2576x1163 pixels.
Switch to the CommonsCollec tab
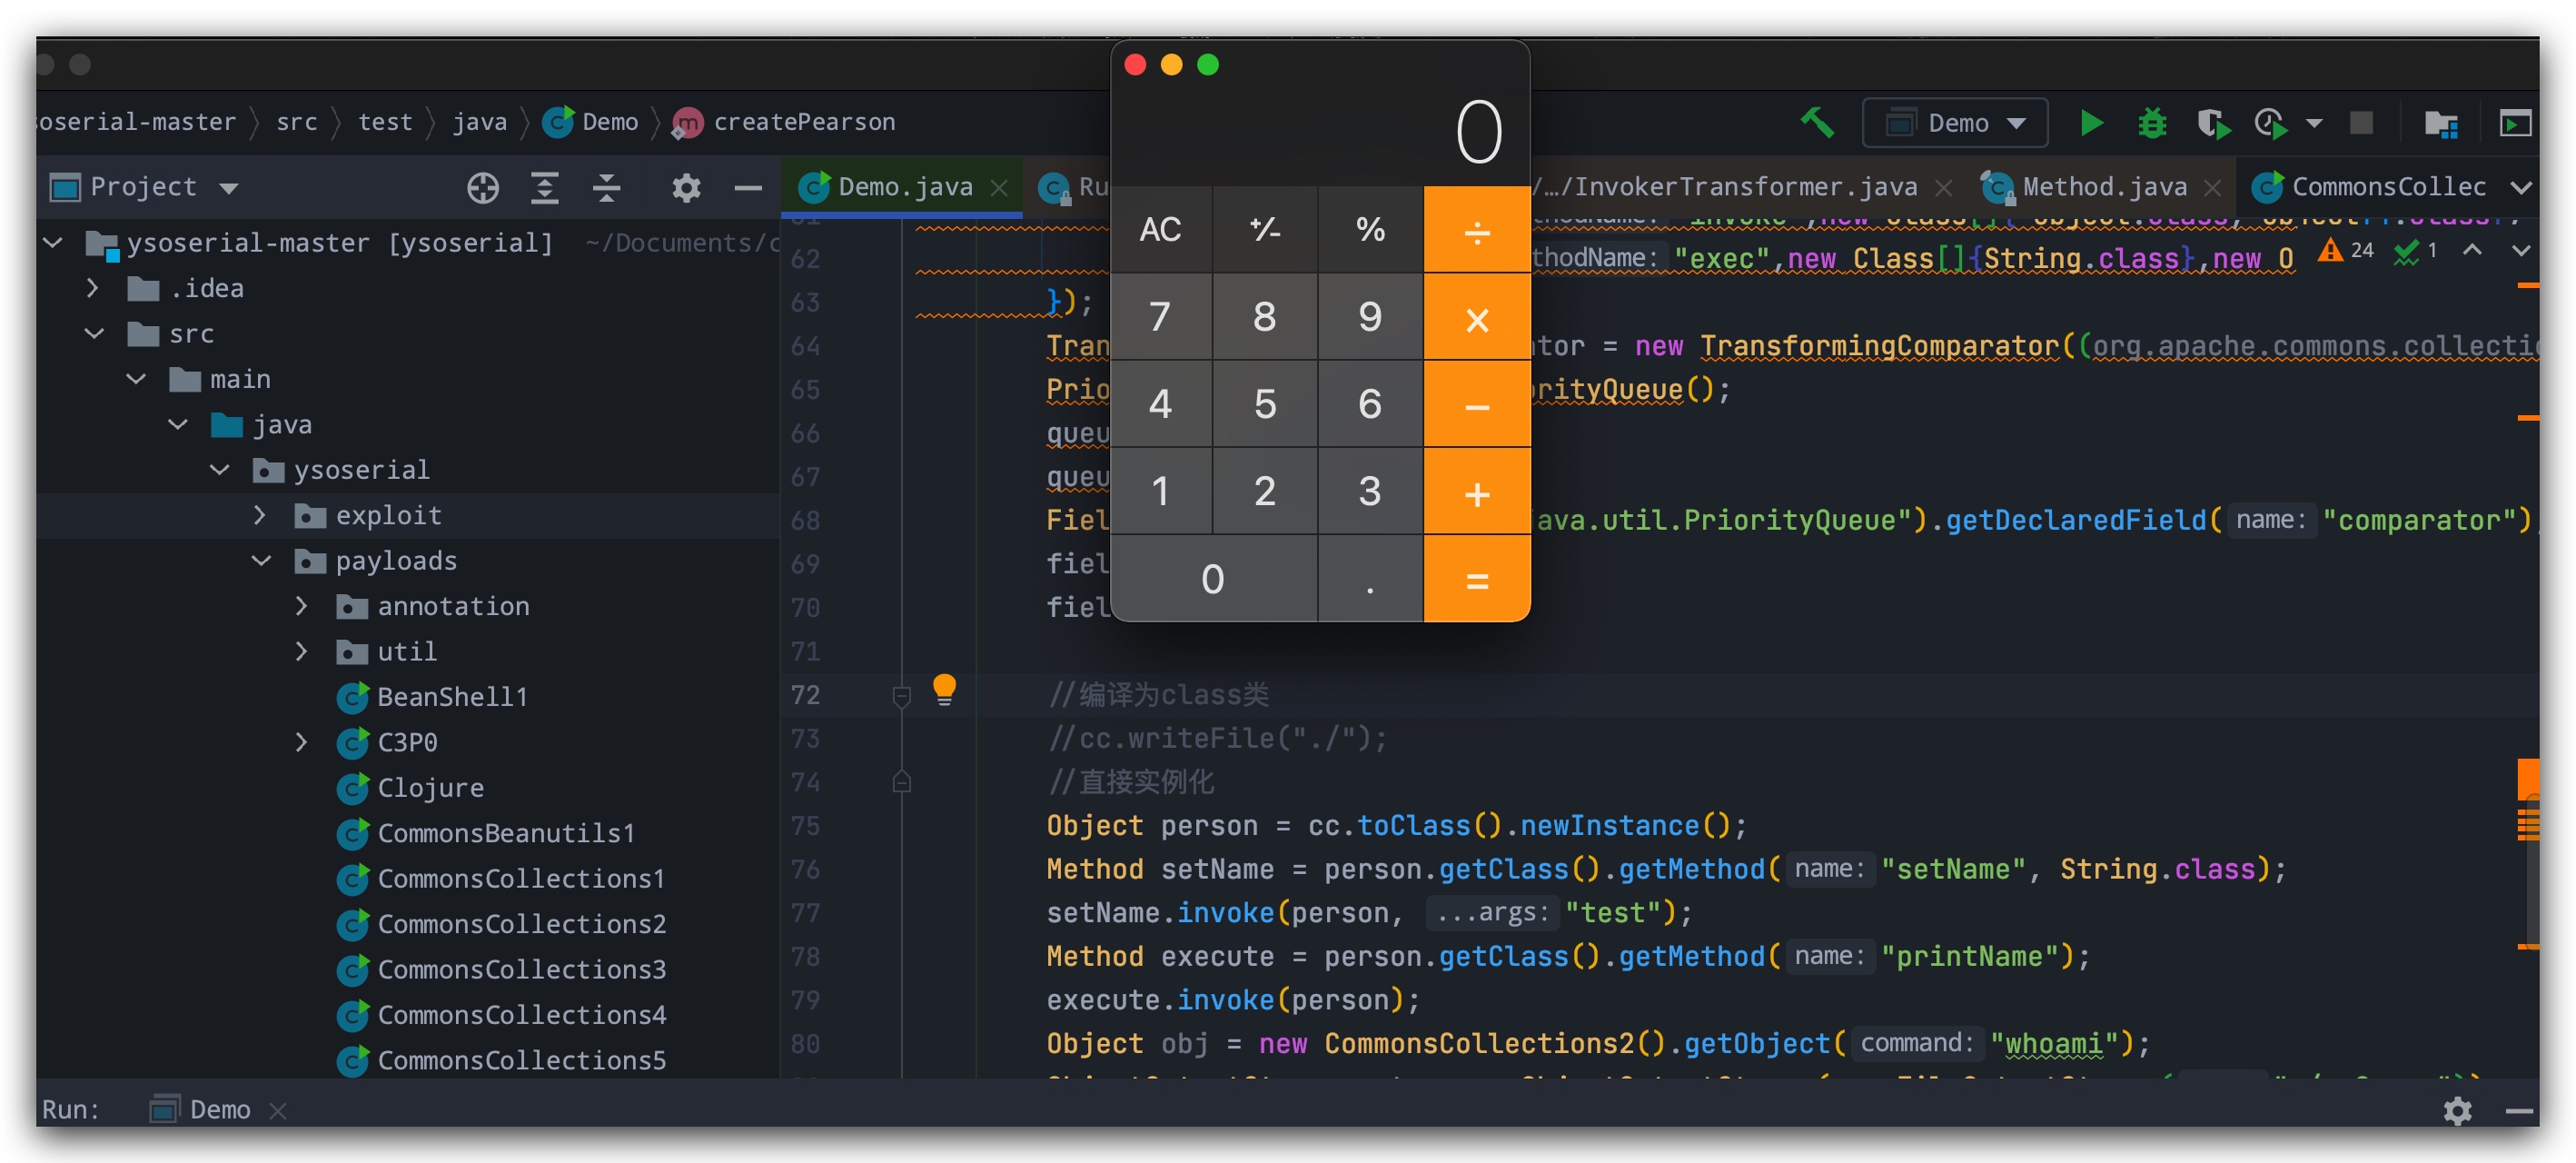pos(2368,187)
